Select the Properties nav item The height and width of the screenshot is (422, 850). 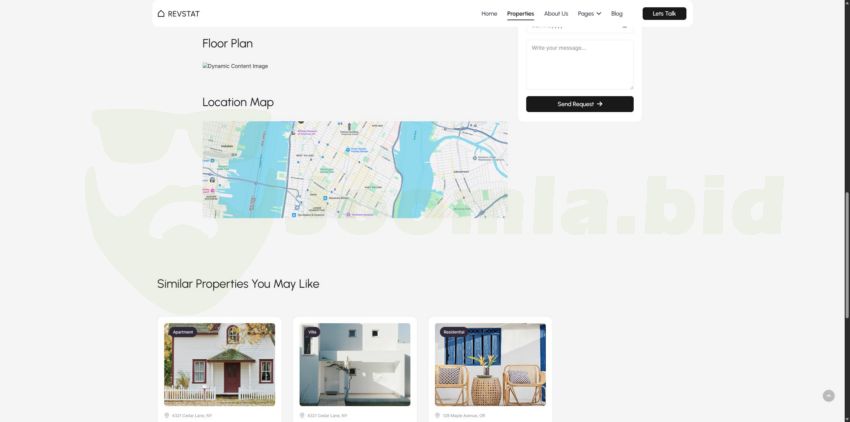click(x=520, y=14)
